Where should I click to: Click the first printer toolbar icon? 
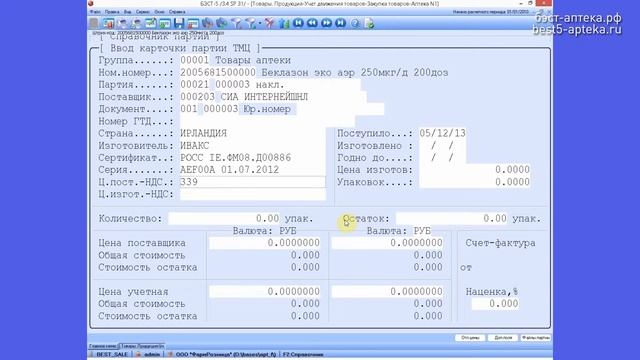122,23
